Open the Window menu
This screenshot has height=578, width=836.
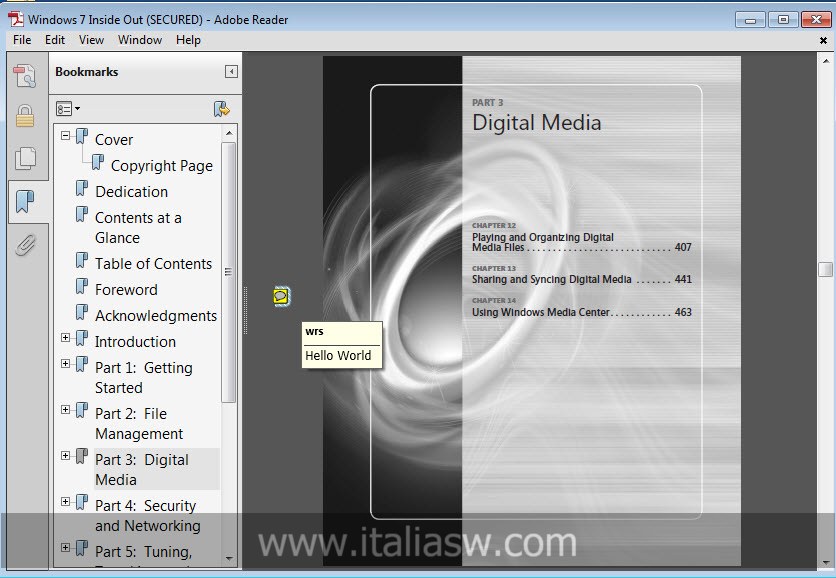[140, 40]
